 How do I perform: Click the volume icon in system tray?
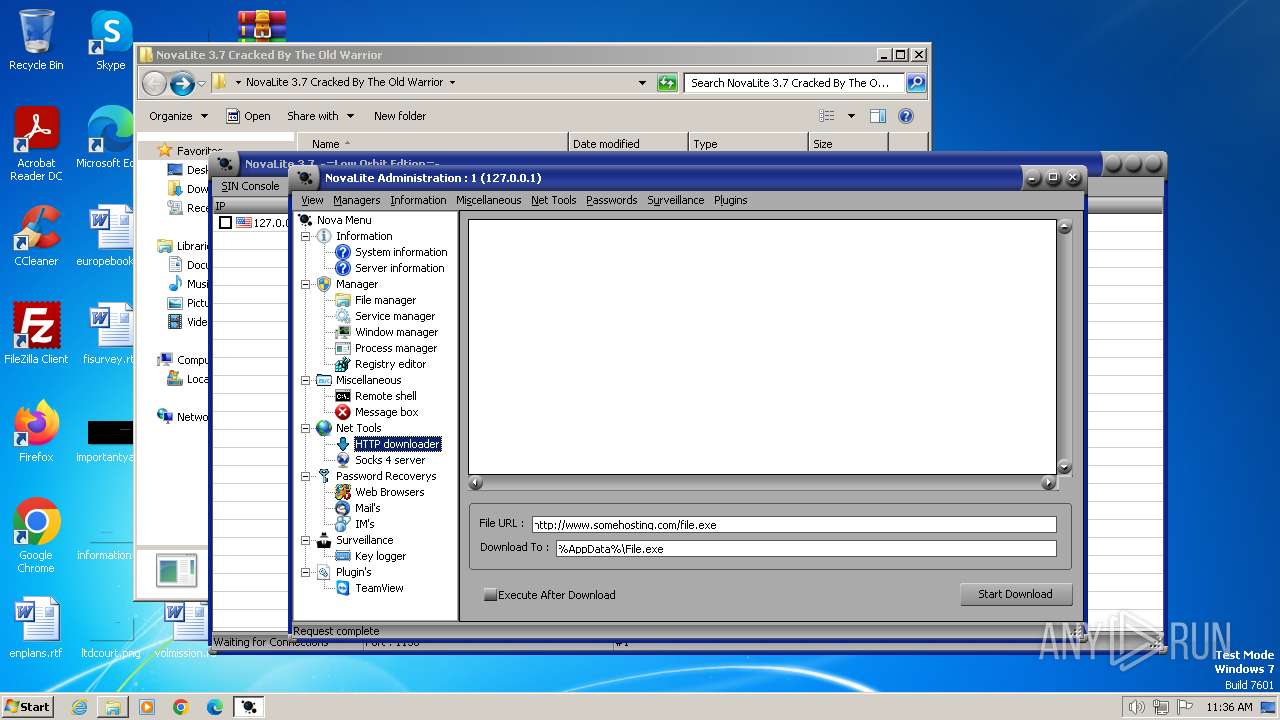pyautogui.click(x=1136, y=707)
